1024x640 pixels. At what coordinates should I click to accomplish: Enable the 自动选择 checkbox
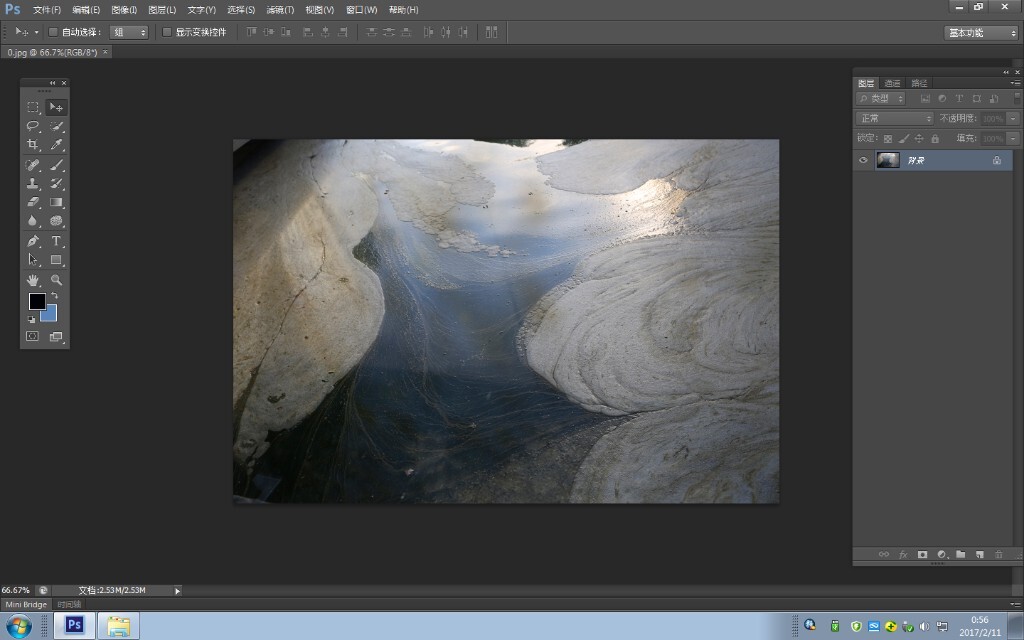54,32
